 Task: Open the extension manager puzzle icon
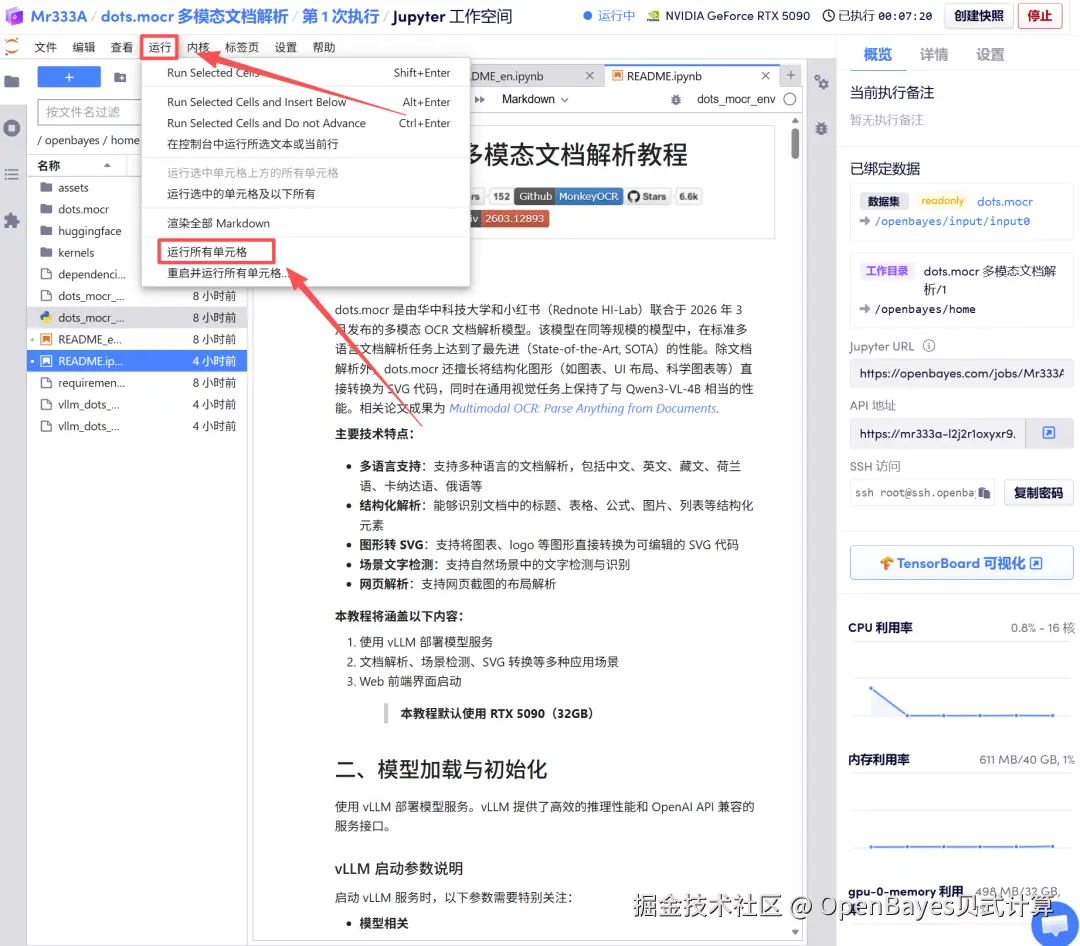click(x=12, y=220)
